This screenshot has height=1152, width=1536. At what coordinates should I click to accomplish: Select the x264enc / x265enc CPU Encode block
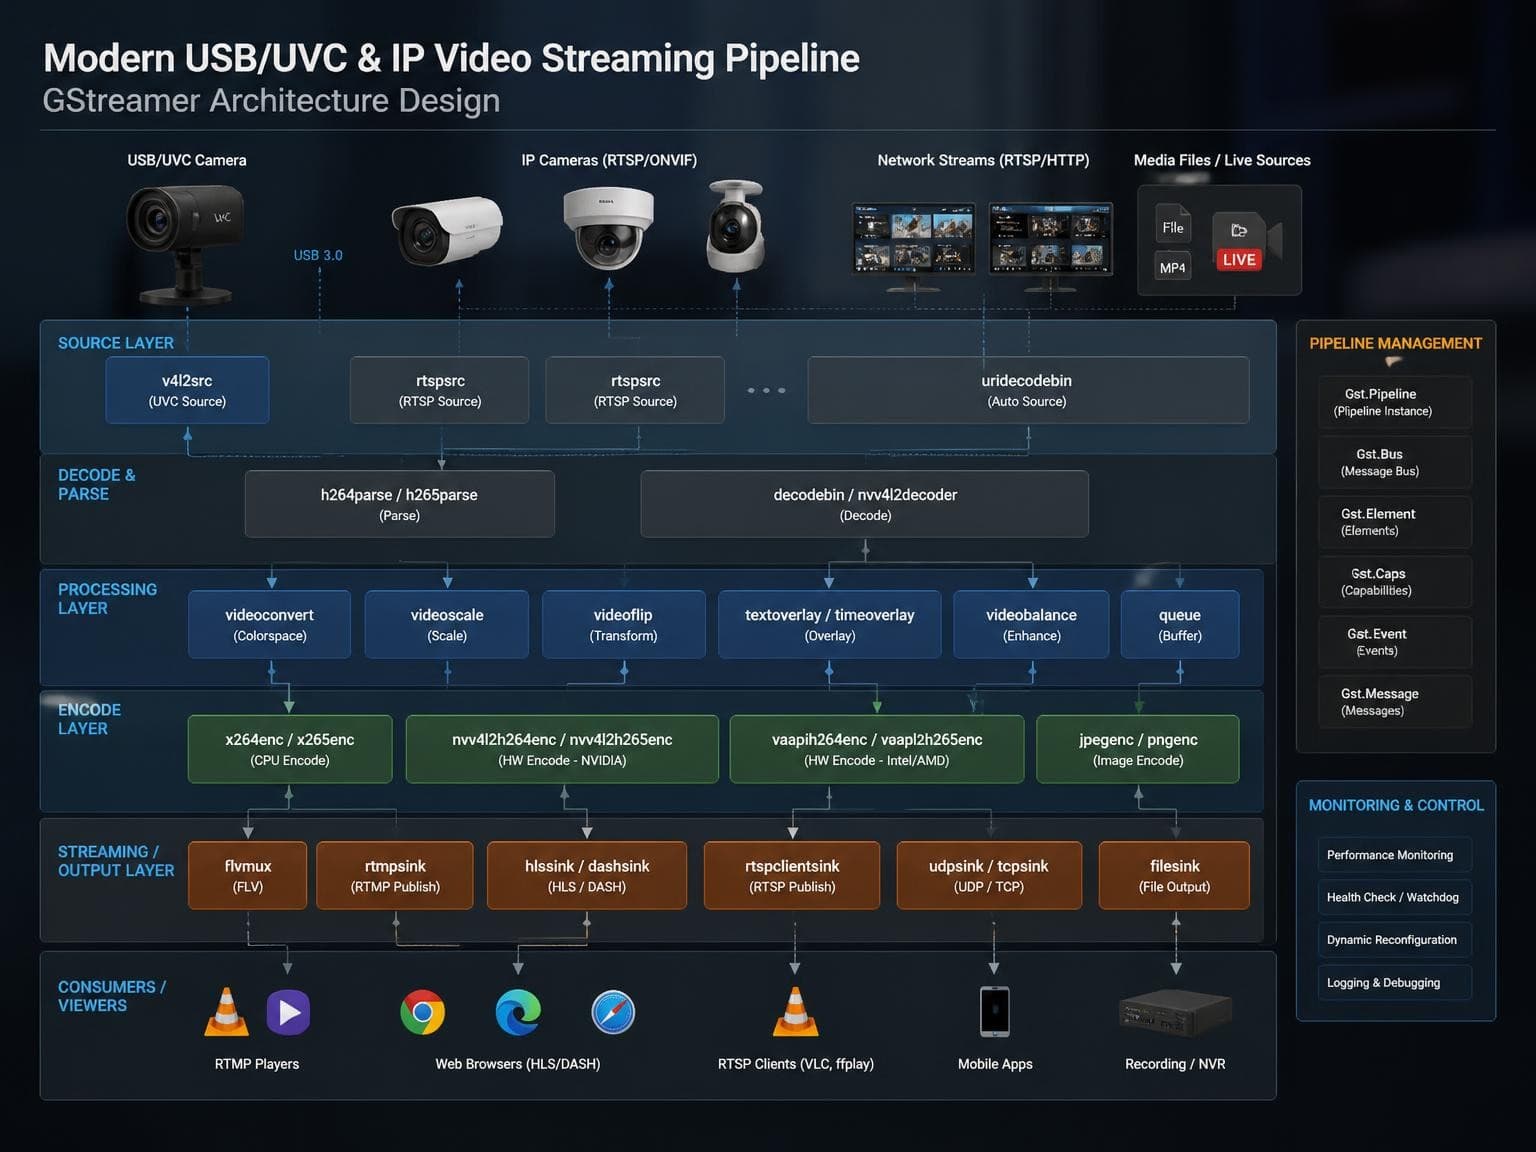click(290, 749)
